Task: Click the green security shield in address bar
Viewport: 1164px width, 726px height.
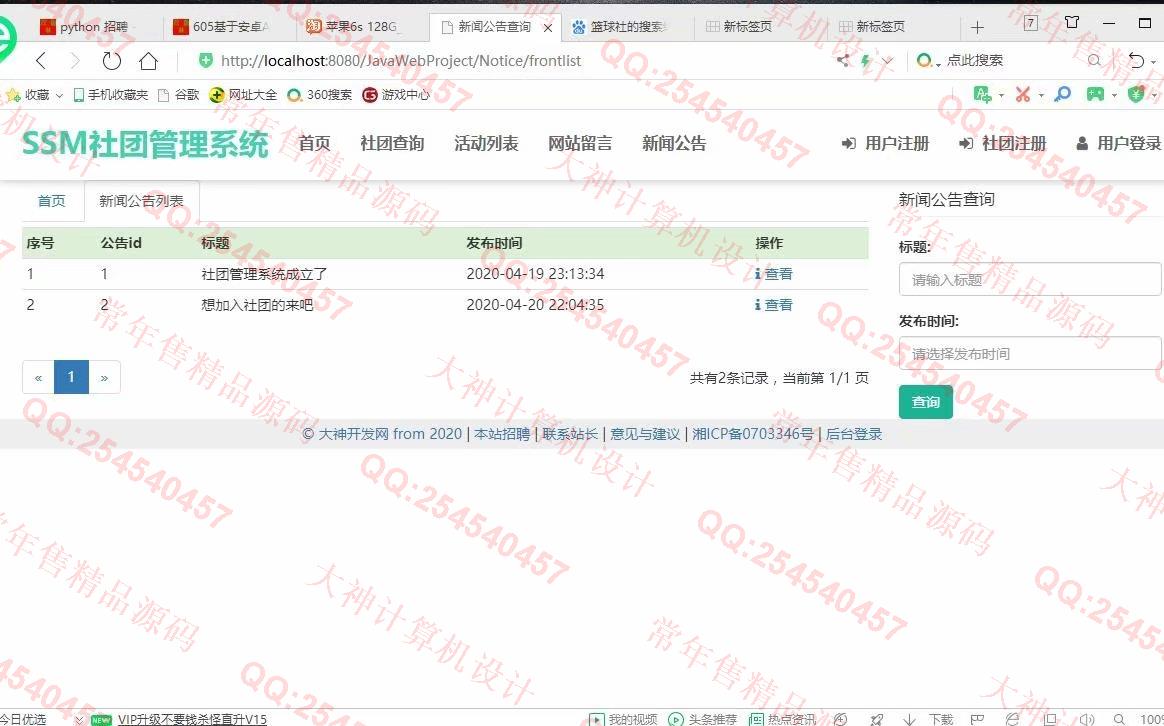Action: 206,61
